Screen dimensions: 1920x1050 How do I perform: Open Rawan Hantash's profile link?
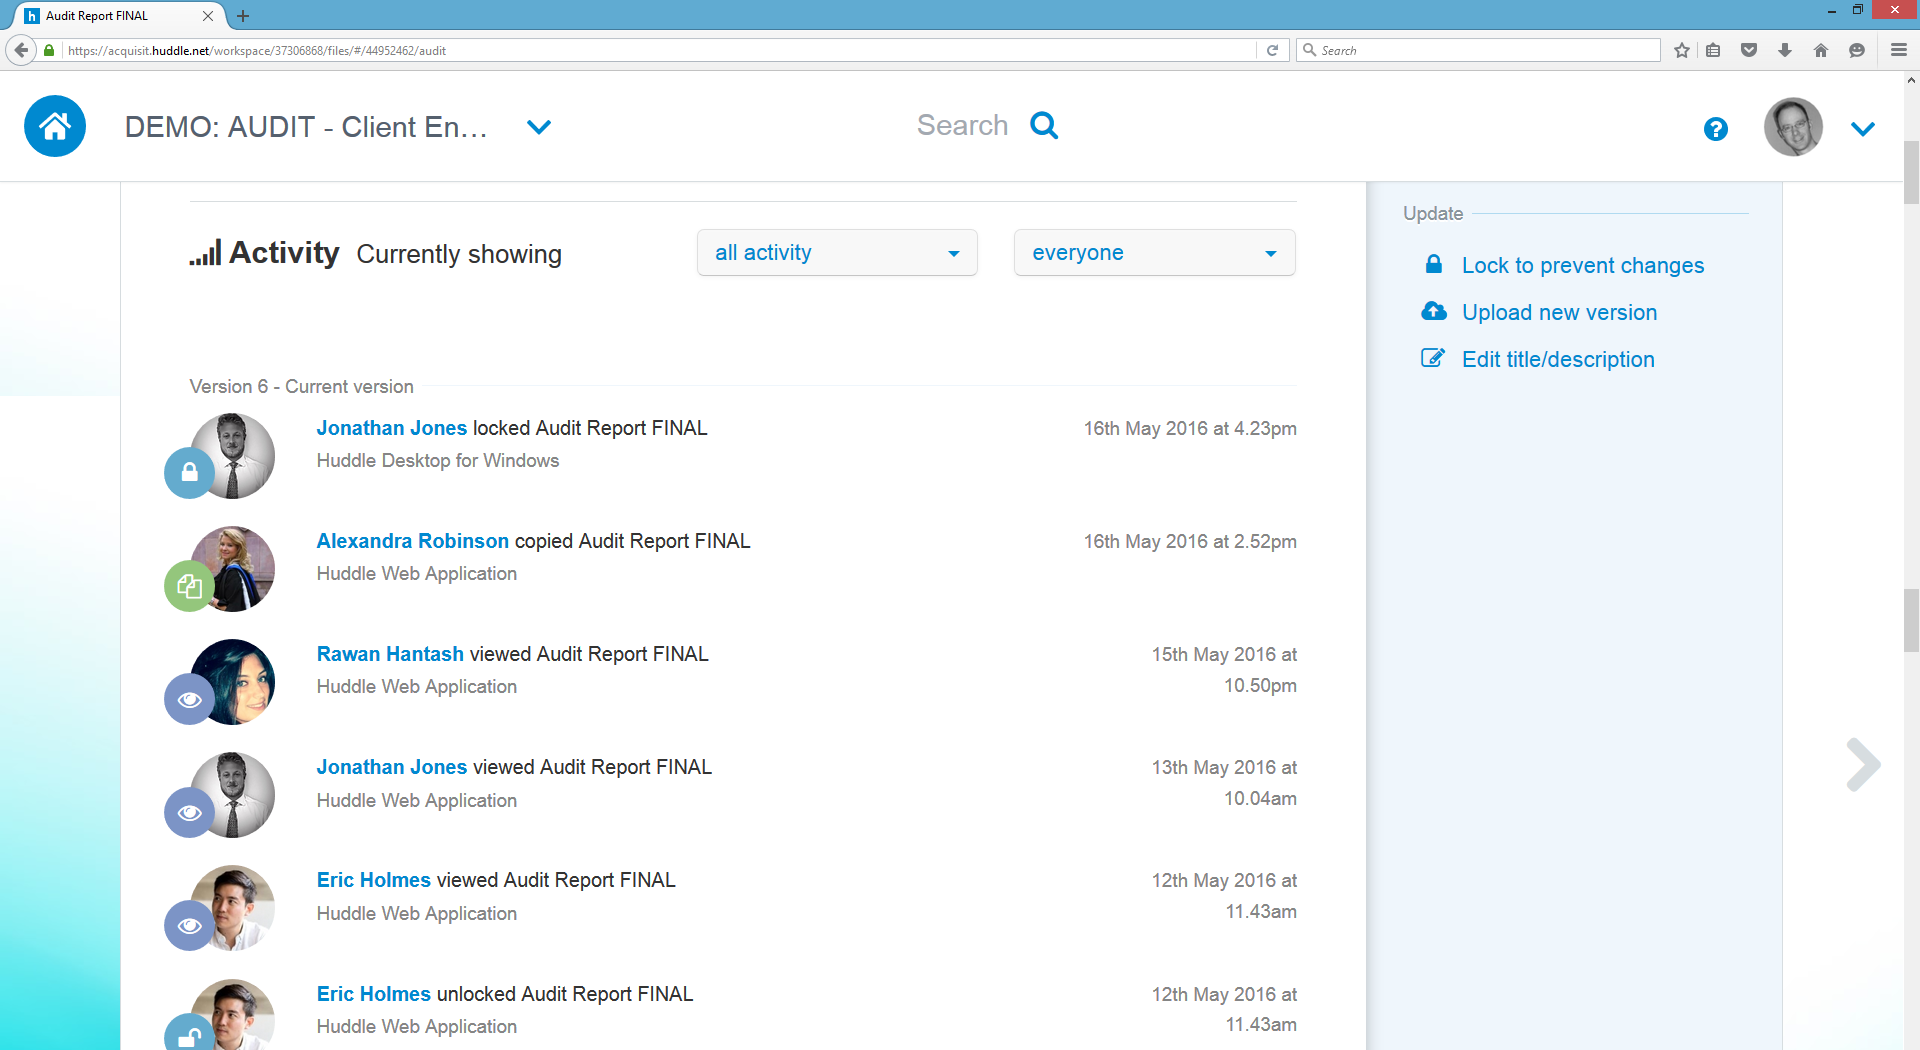tap(390, 654)
